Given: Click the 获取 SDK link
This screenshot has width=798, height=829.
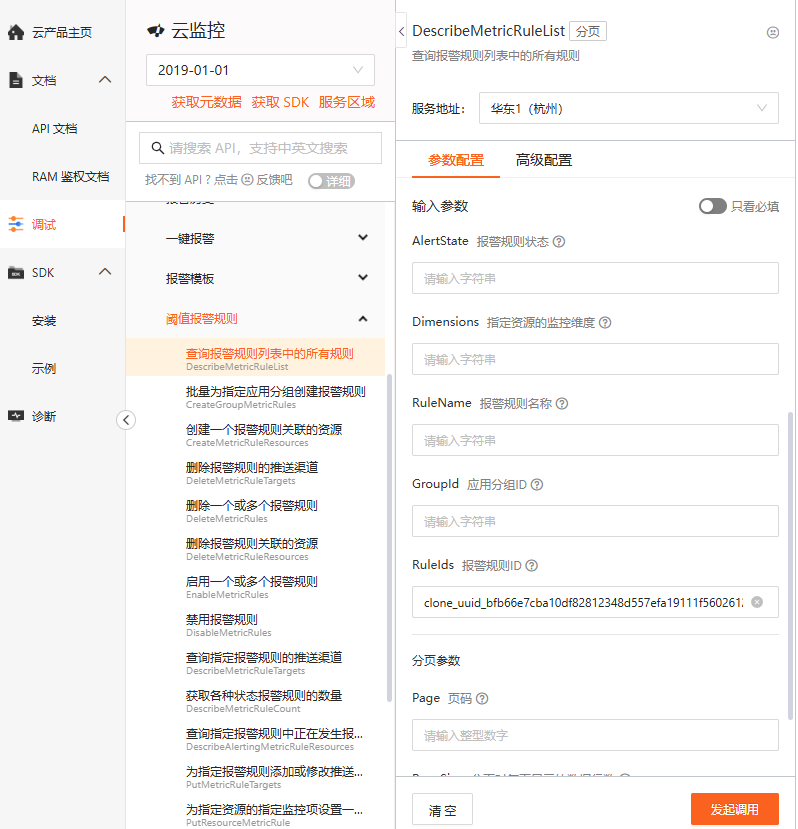Looking at the screenshot, I should click(280, 102).
